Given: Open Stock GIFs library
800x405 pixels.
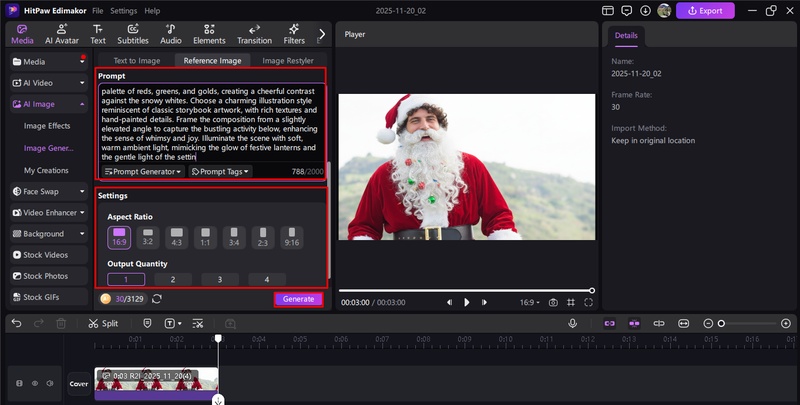Looking at the screenshot, I should pos(49,297).
